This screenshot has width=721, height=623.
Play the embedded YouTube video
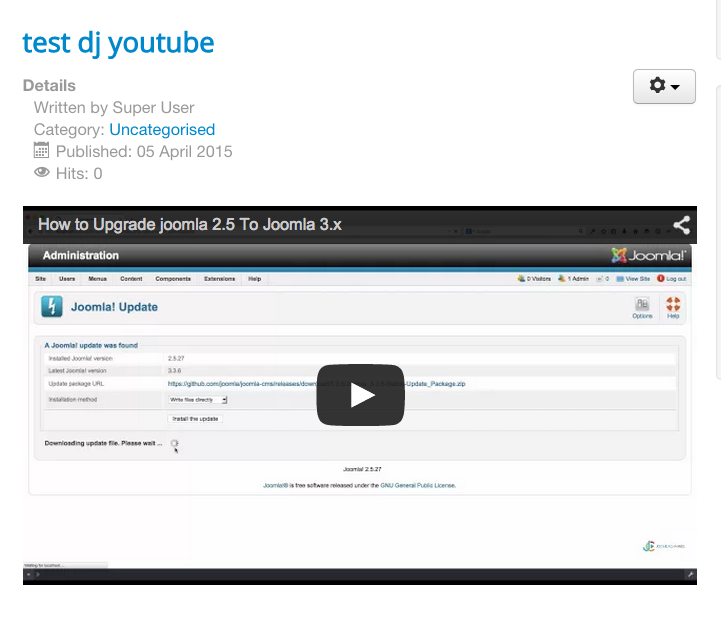[x=360, y=395]
